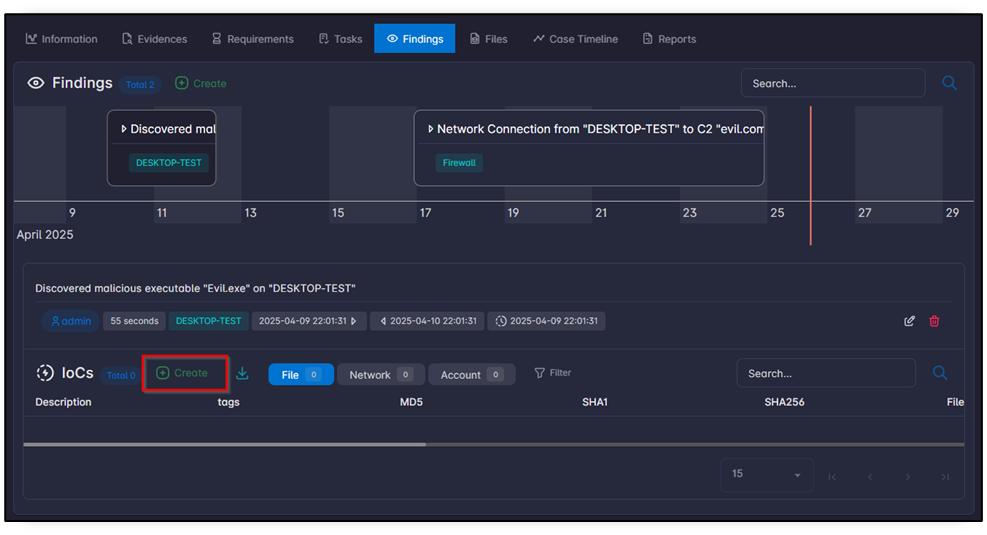Go to the Tasks tab

[x=341, y=39]
